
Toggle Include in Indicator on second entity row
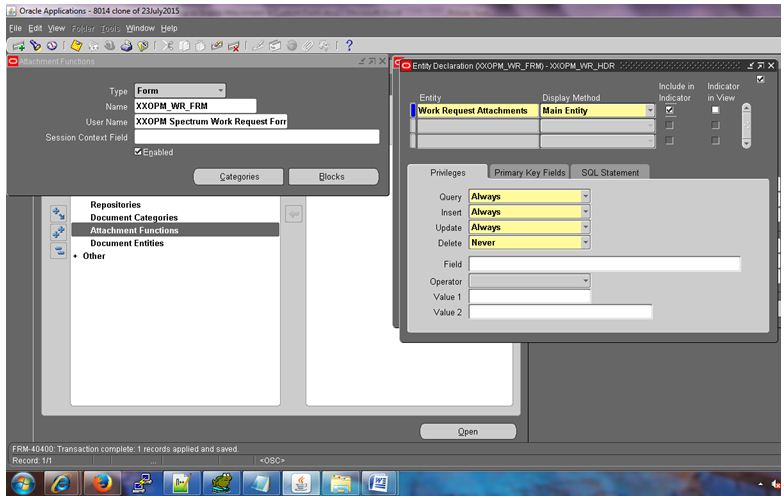[670, 125]
